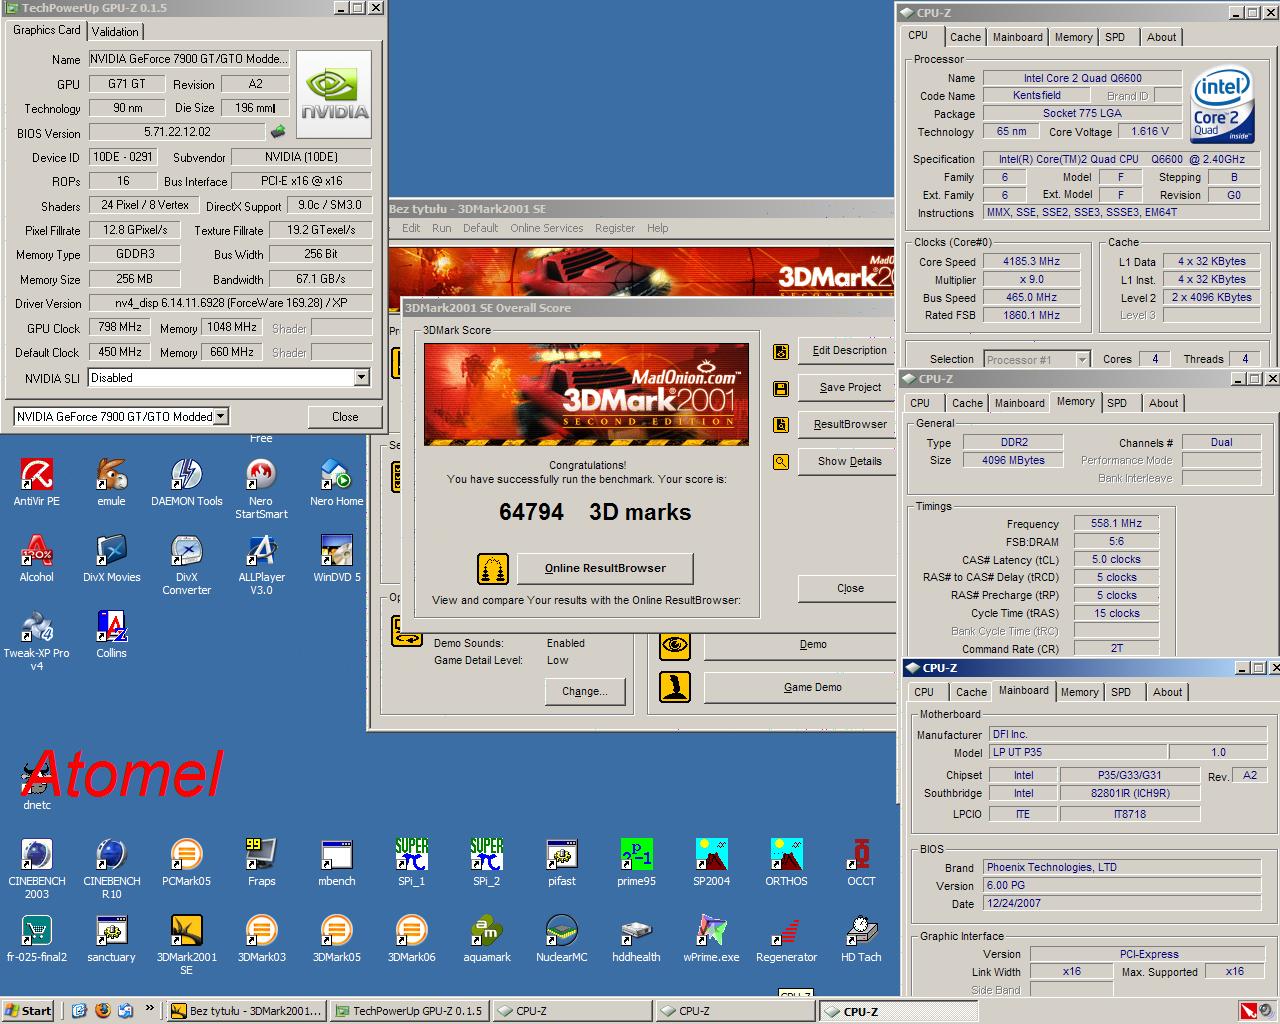Close the GPU-Z window via Close button

click(x=345, y=417)
